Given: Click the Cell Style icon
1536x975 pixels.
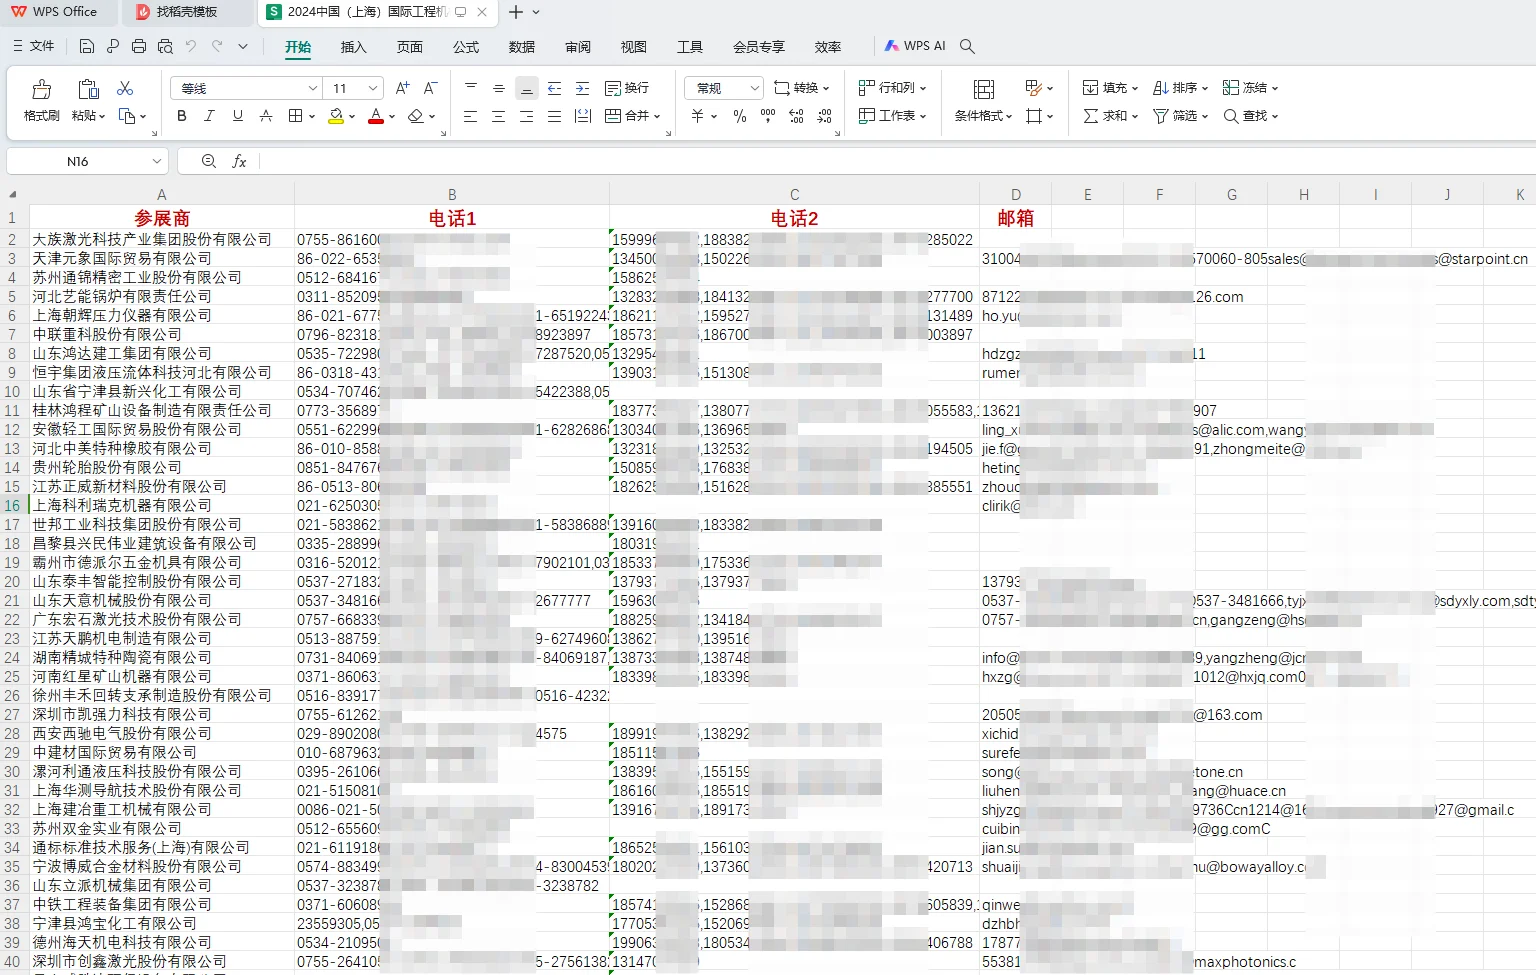Looking at the screenshot, I should click(1034, 116).
